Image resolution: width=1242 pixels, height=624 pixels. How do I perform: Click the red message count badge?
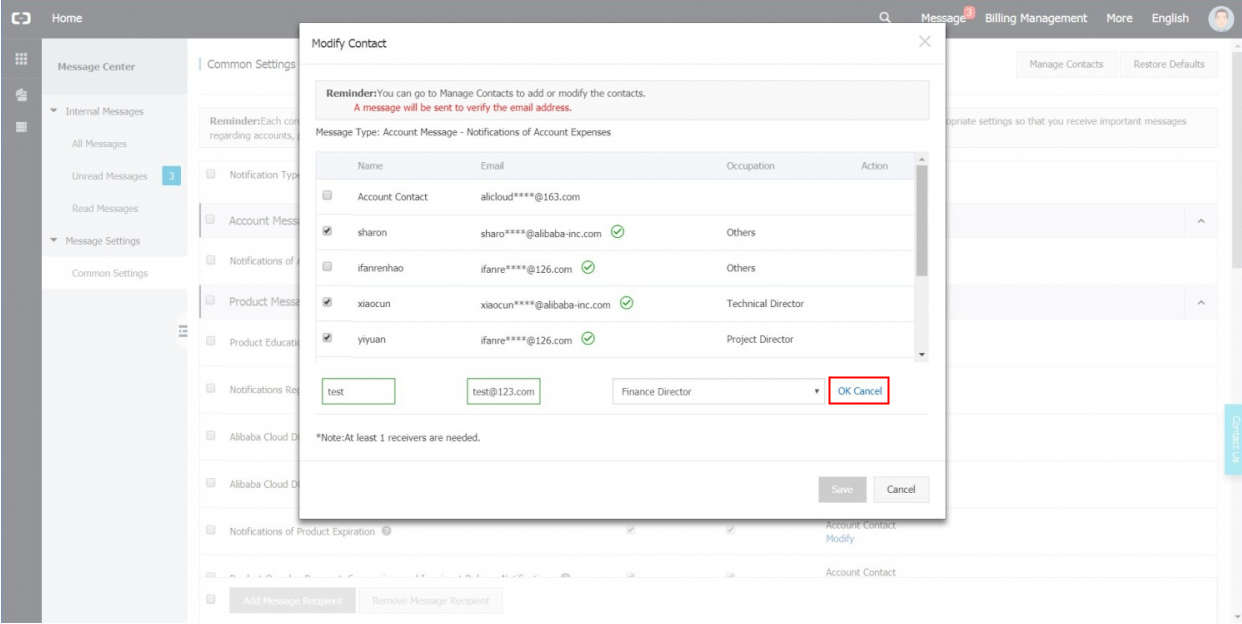coord(968,12)
